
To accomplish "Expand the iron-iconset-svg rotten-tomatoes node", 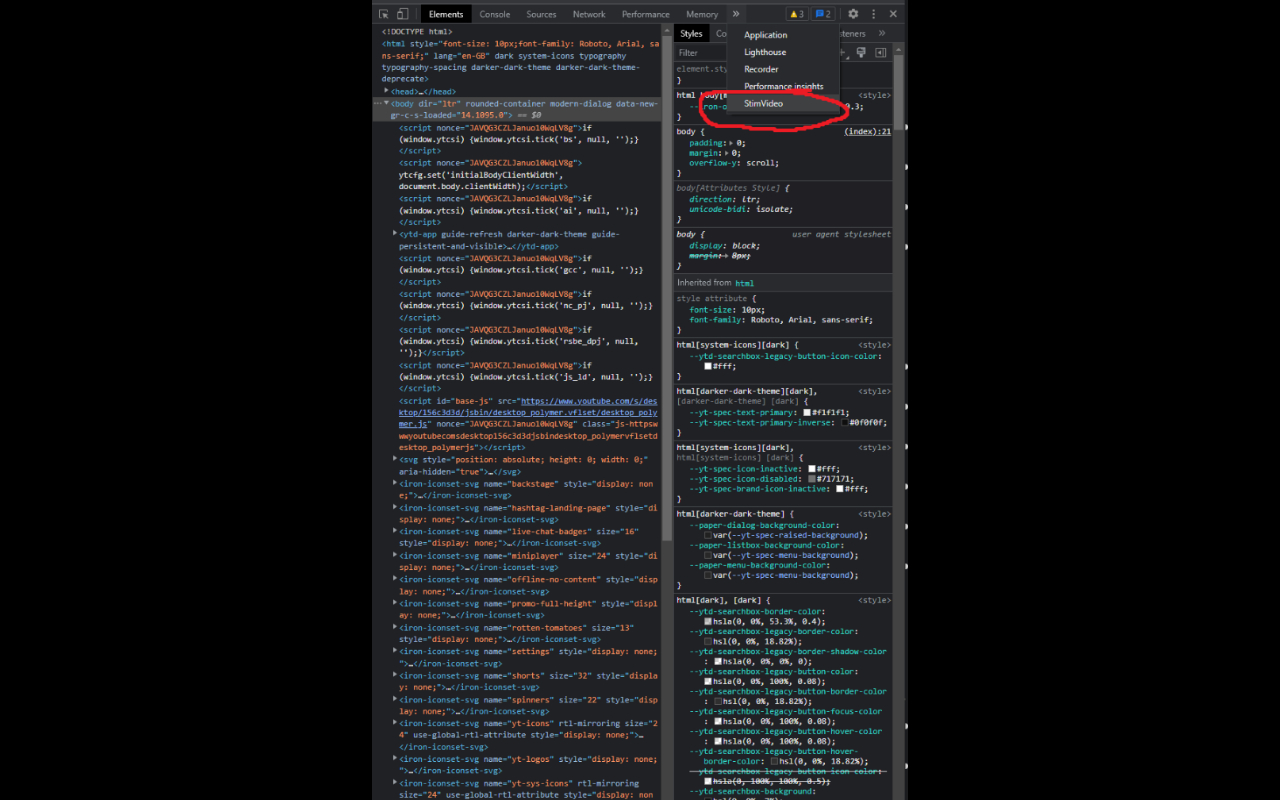I will pyautogui.click(x=395, y=627).
